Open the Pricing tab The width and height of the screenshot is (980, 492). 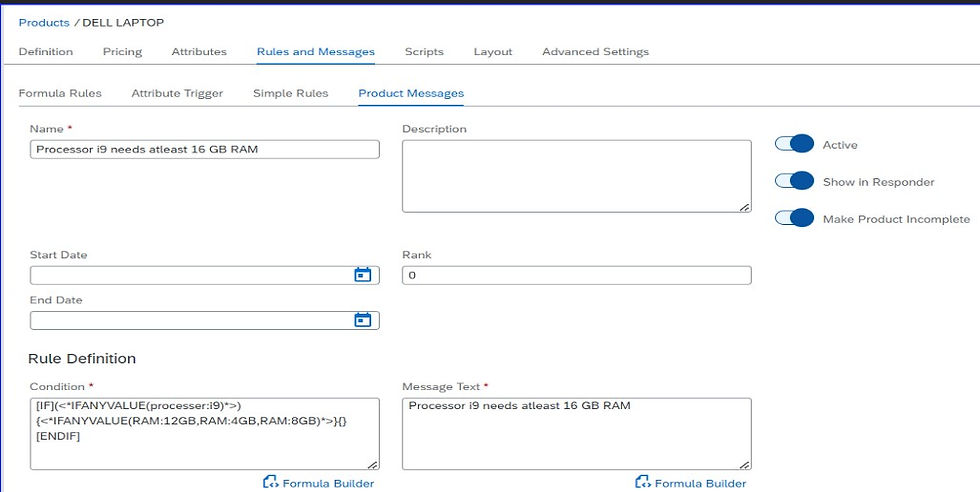pyautogui.click(x=122, y=52)
